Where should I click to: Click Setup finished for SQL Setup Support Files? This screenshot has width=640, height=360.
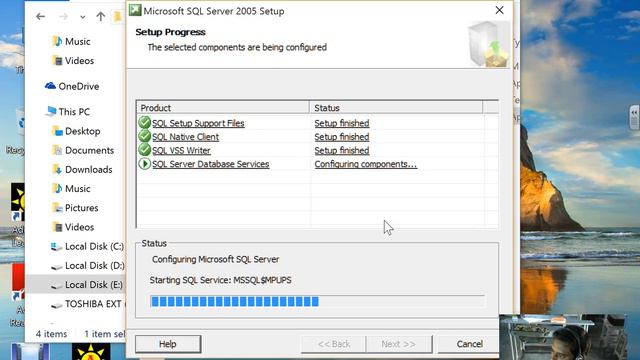click(x=342, y=123)
